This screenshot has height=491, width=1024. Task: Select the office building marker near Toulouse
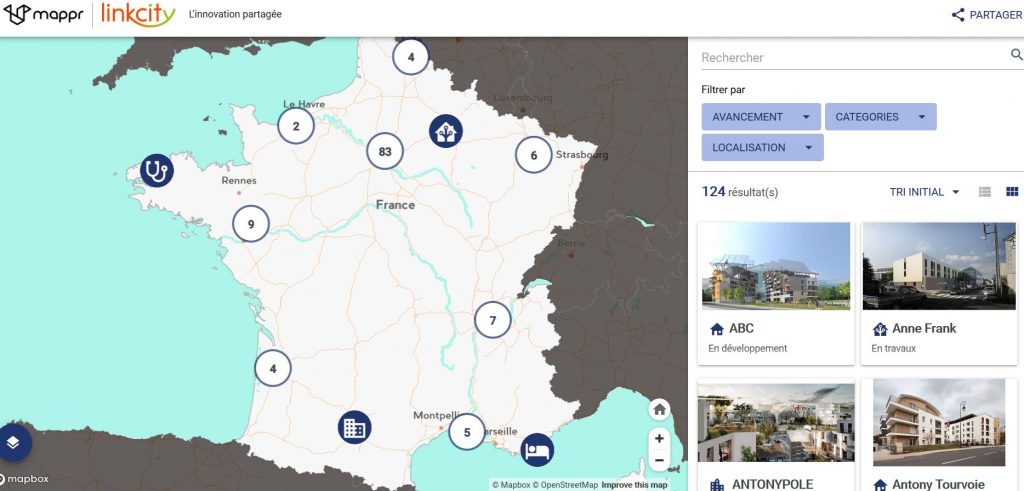pyautogui.click(x=354, y=428)
